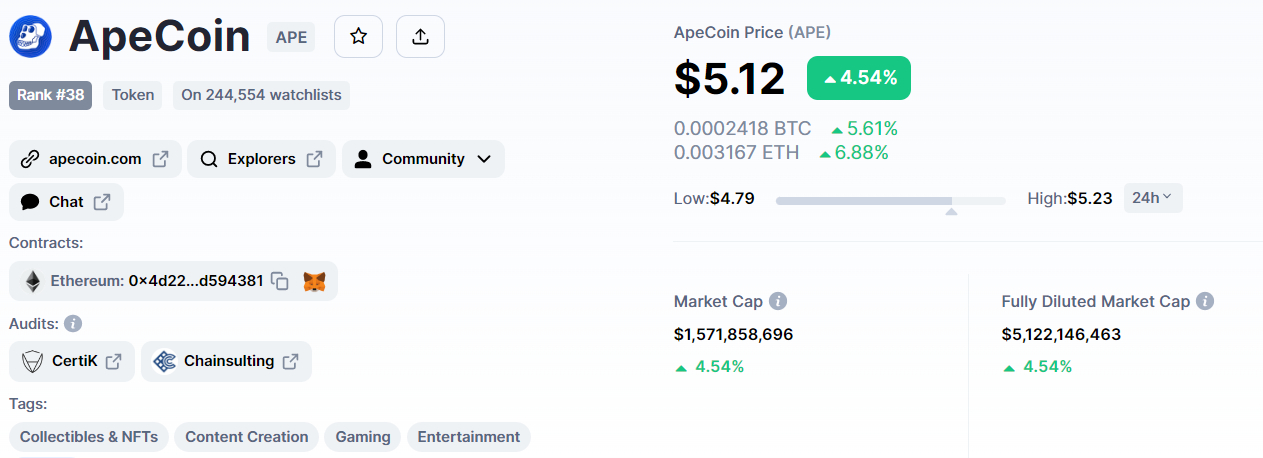1263x458 pixels.
Task: Click the low-high price range slider
Action: (890, 201)
